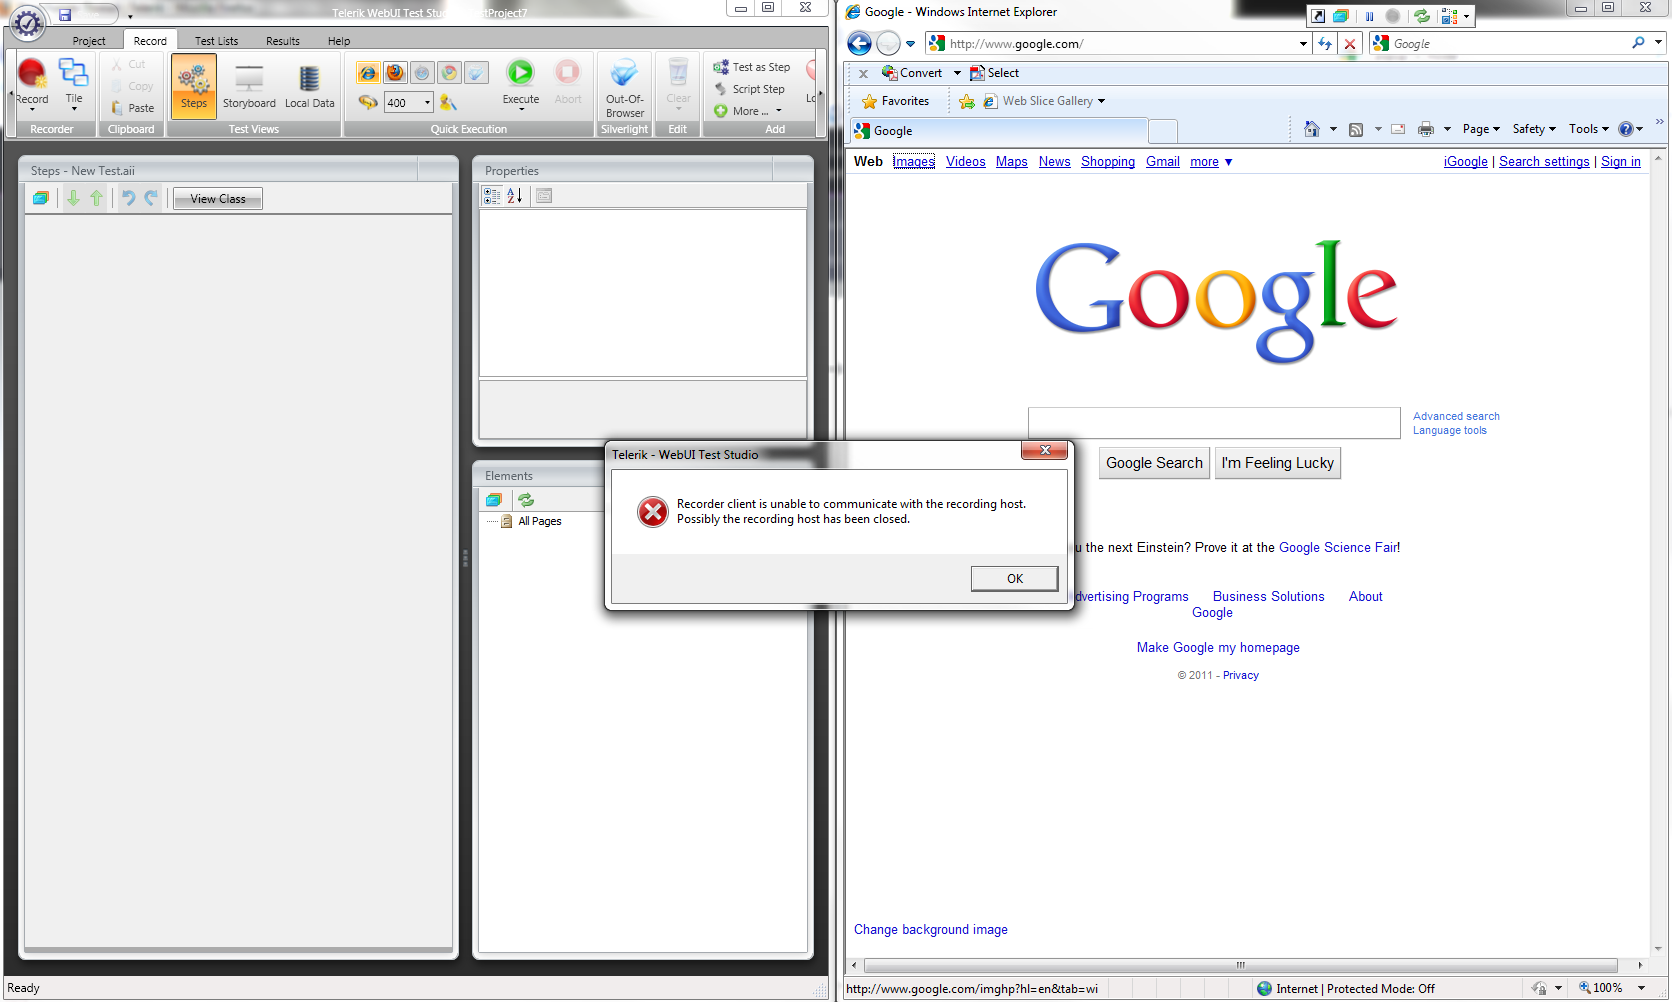This screenshot has height=1002, width=1672.
Task: Click the execution delay icon beside 400
Action: (368, 102)
